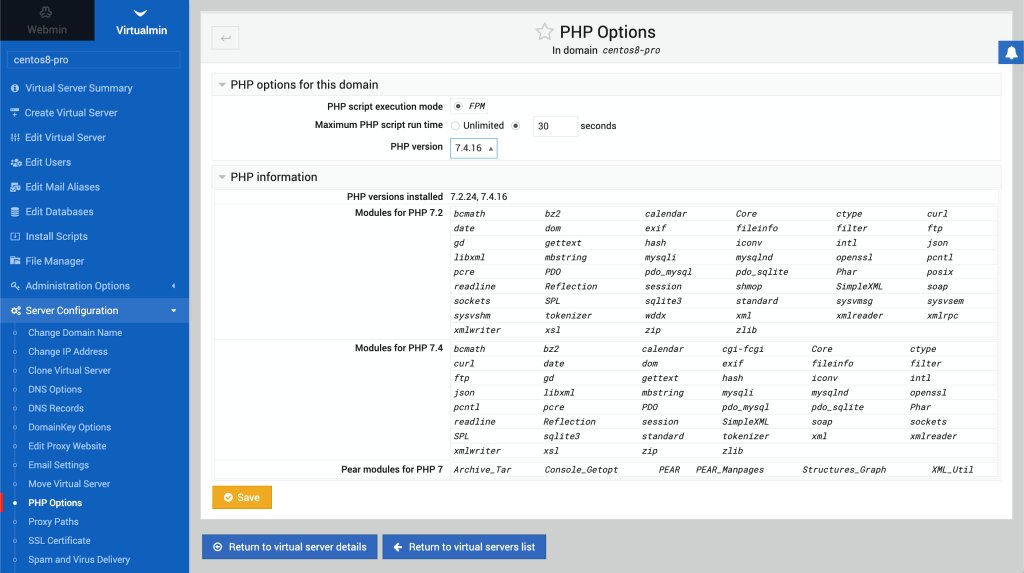Open Email Settings link

tap(58, 465)
